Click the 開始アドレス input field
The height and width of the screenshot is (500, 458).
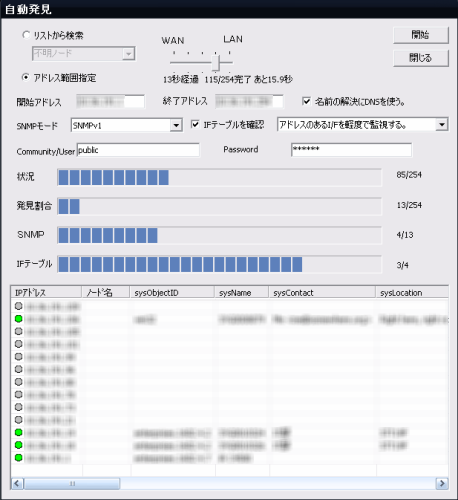(x=110, y=102)
